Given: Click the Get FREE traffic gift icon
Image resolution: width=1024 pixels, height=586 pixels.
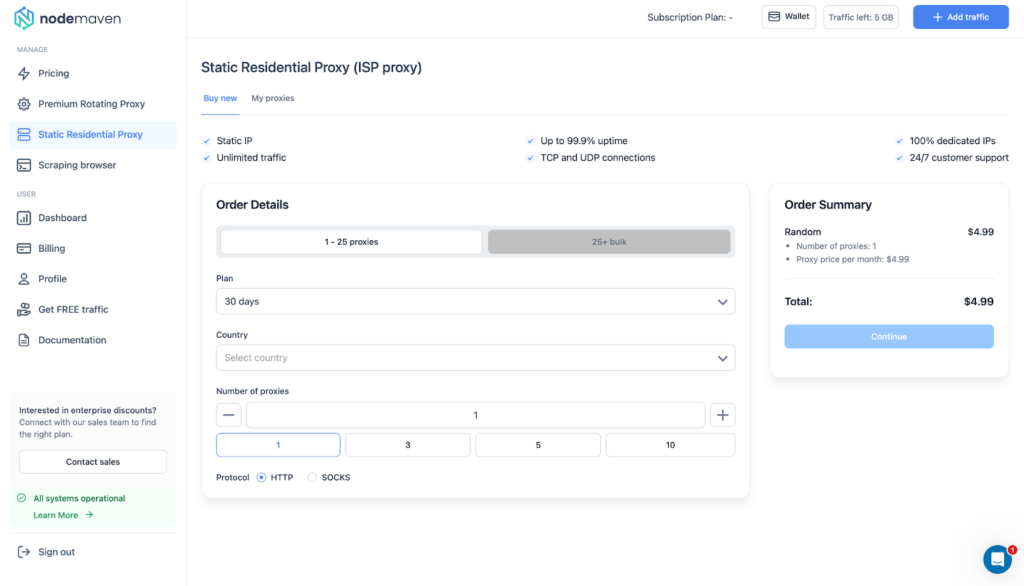Looking at the screenshot, I should click(24, 310).
